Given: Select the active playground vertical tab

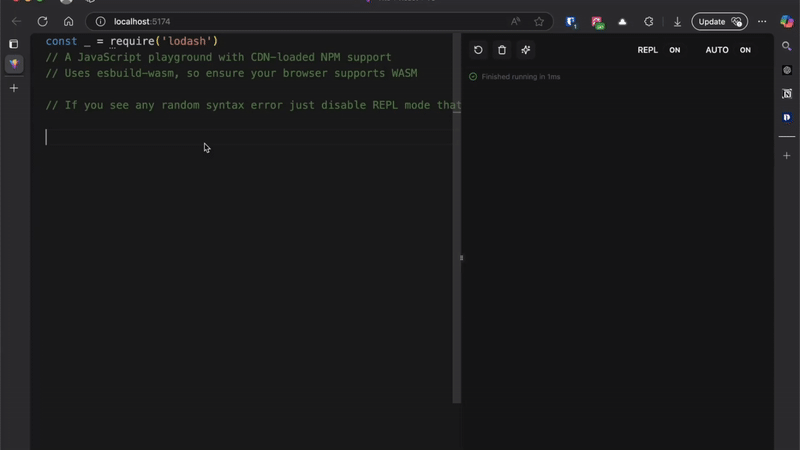Looking at the screenshot, I should pos(14,64).
